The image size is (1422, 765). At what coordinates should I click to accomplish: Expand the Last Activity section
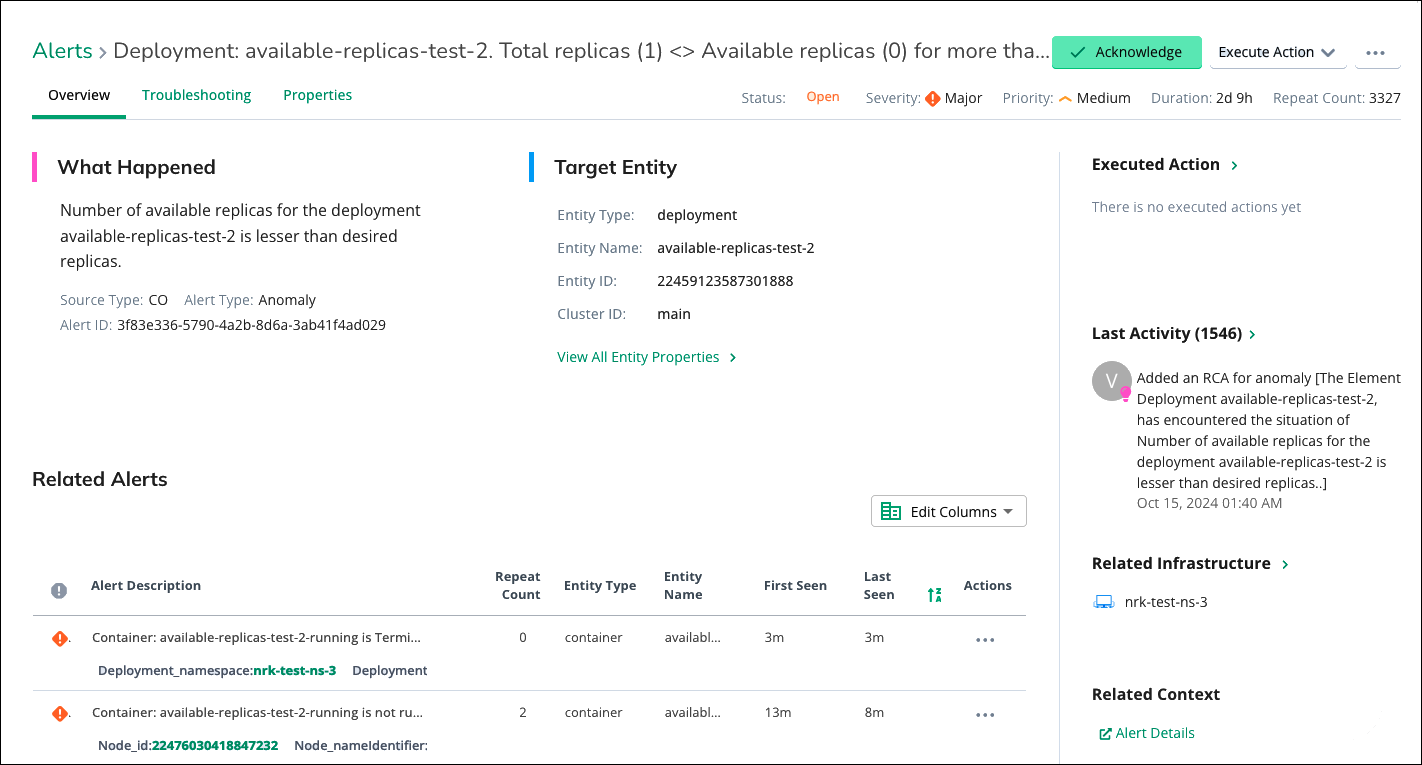click(x=1253, y=334)
